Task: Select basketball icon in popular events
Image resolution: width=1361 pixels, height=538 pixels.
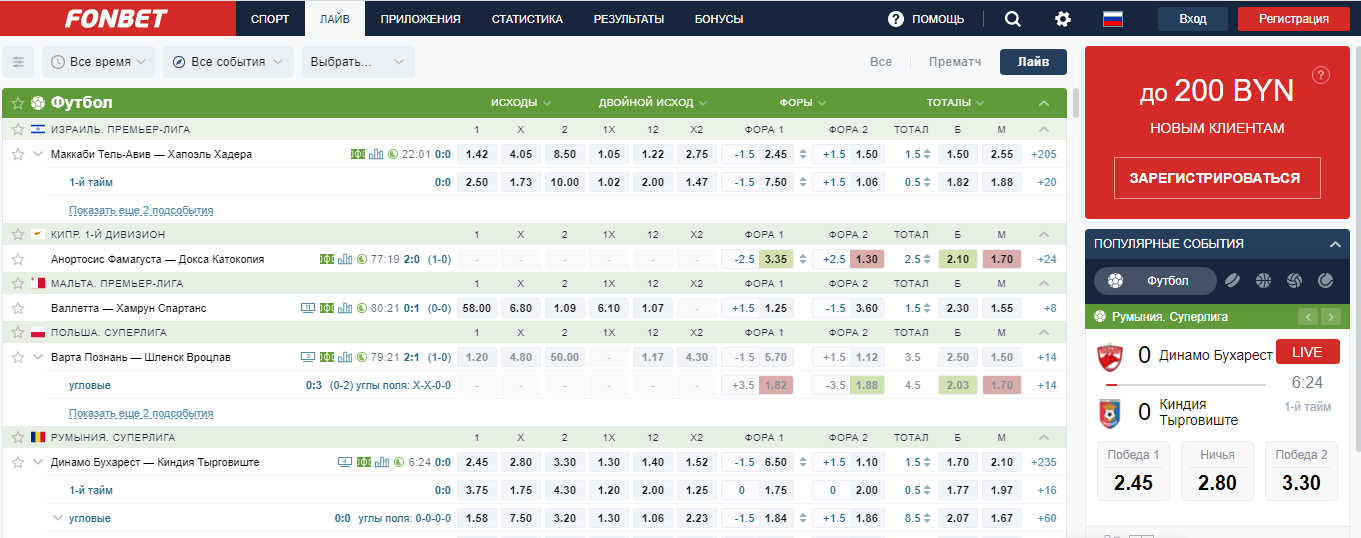Action: point(1263,281)
